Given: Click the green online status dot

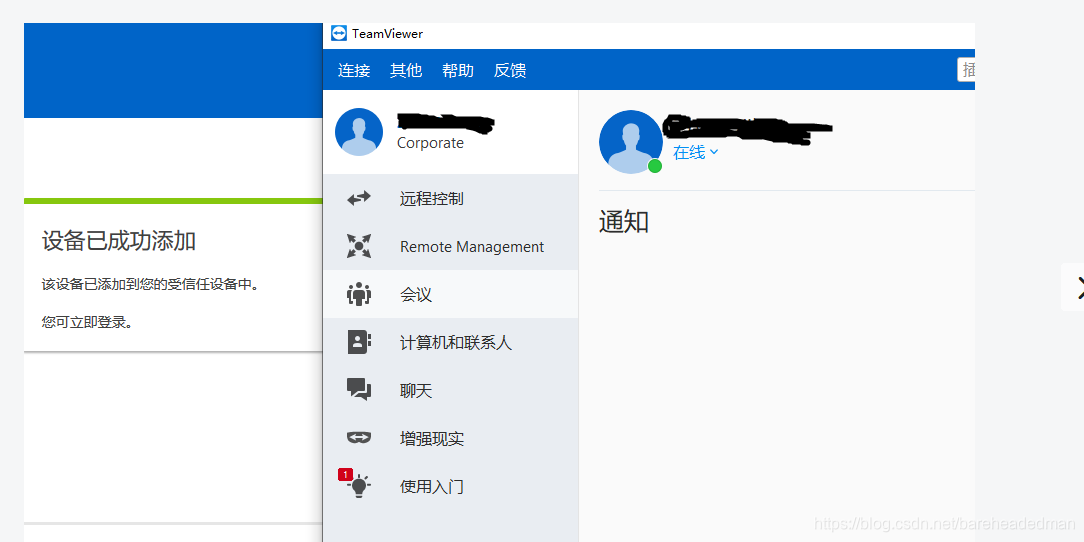Looking at the screenshot, I should coord(655,166).
